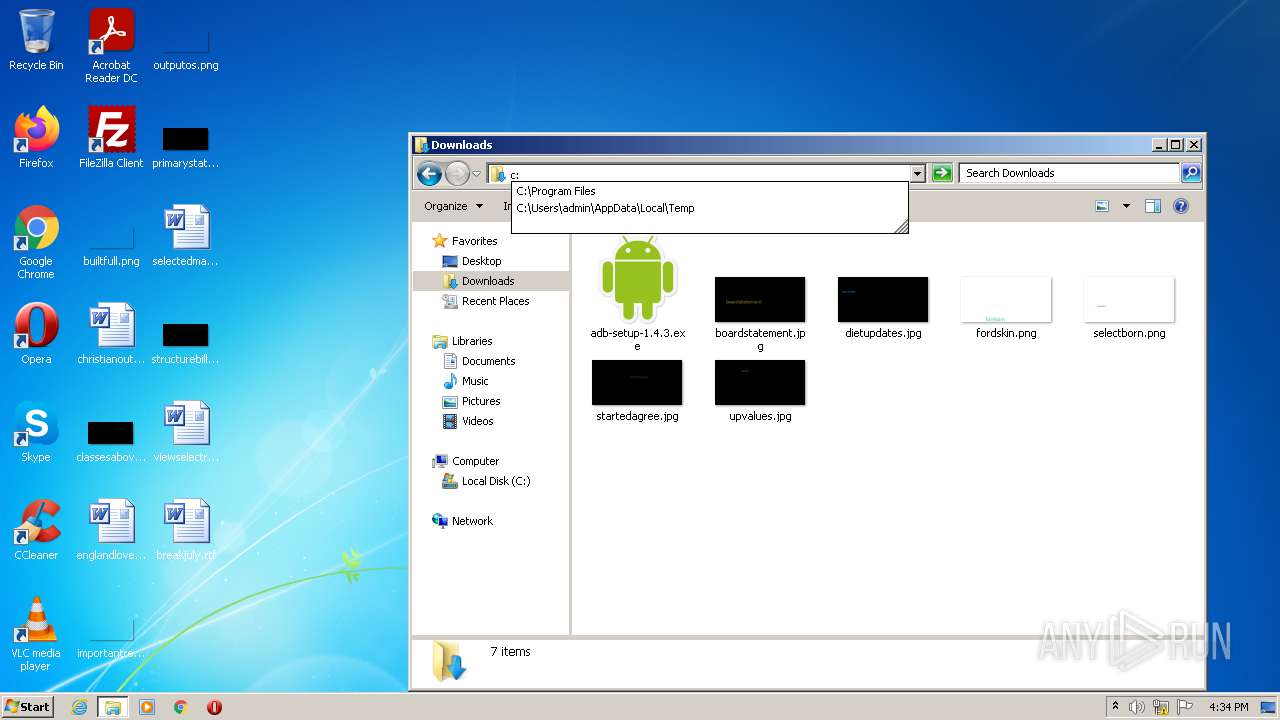Select breakjuly.rtf document on desktop

(186, 530)
